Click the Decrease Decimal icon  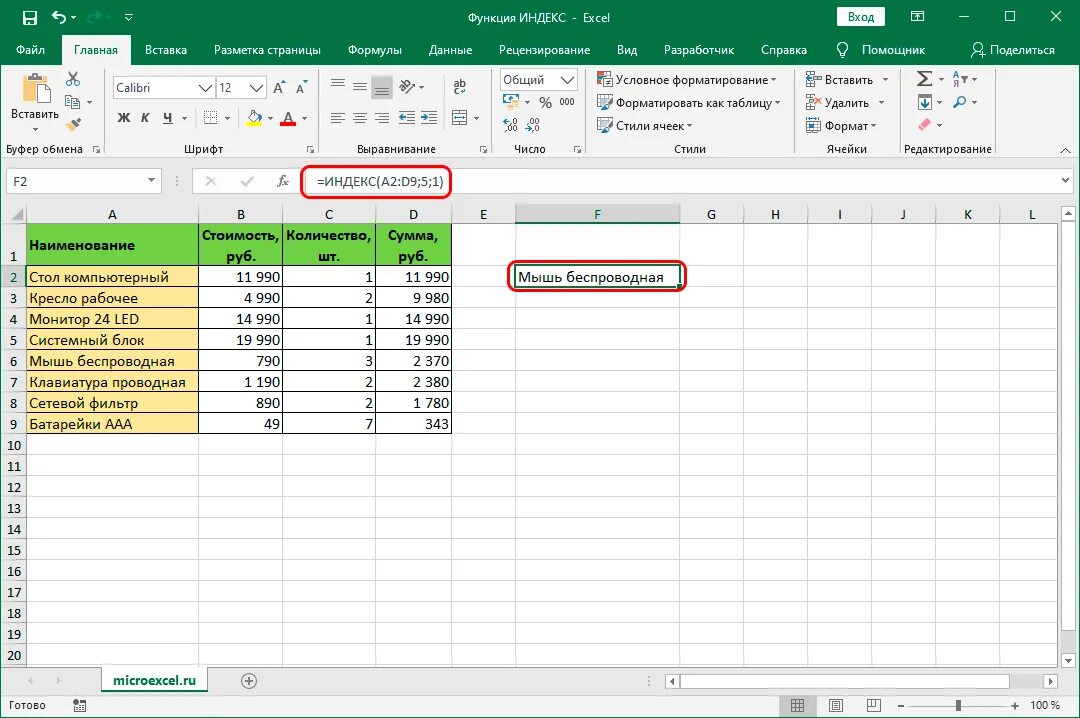[532, 125]
